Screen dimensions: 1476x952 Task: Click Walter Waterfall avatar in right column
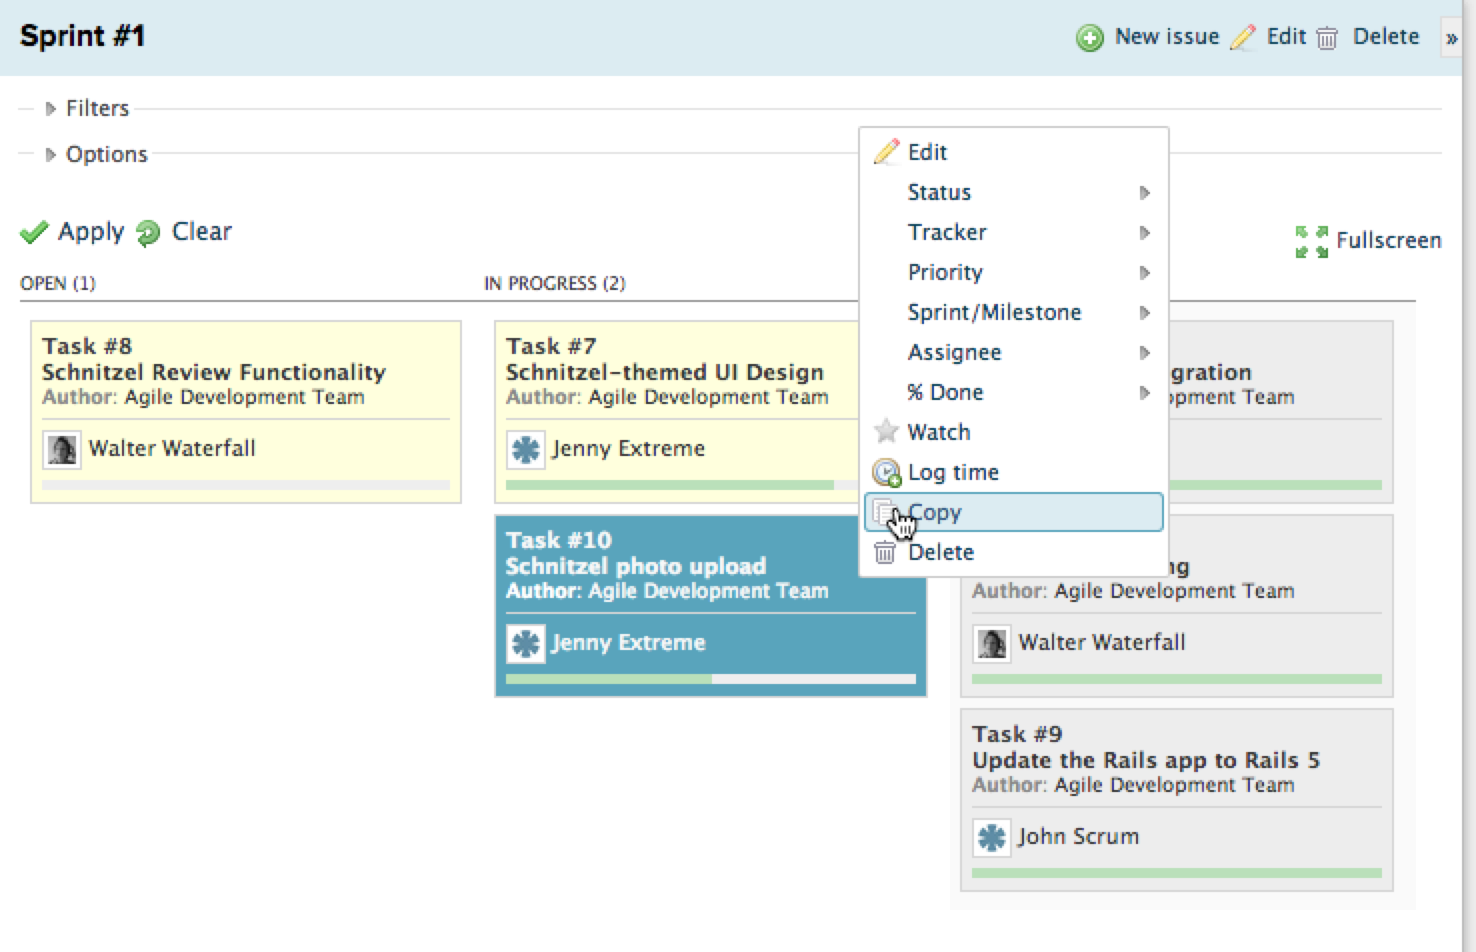pyautogui.click(x=991, y=643)
